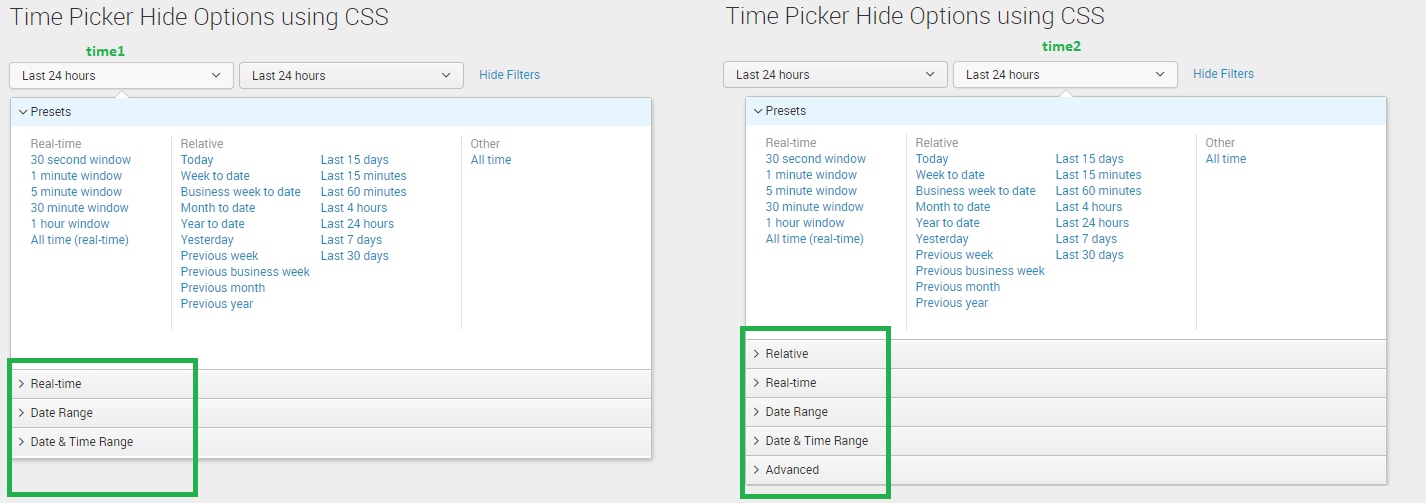The height and width of the screenshot is (503, 1426).
Task: Expand the Advanced section in right picker
Action: click(791, 470)
